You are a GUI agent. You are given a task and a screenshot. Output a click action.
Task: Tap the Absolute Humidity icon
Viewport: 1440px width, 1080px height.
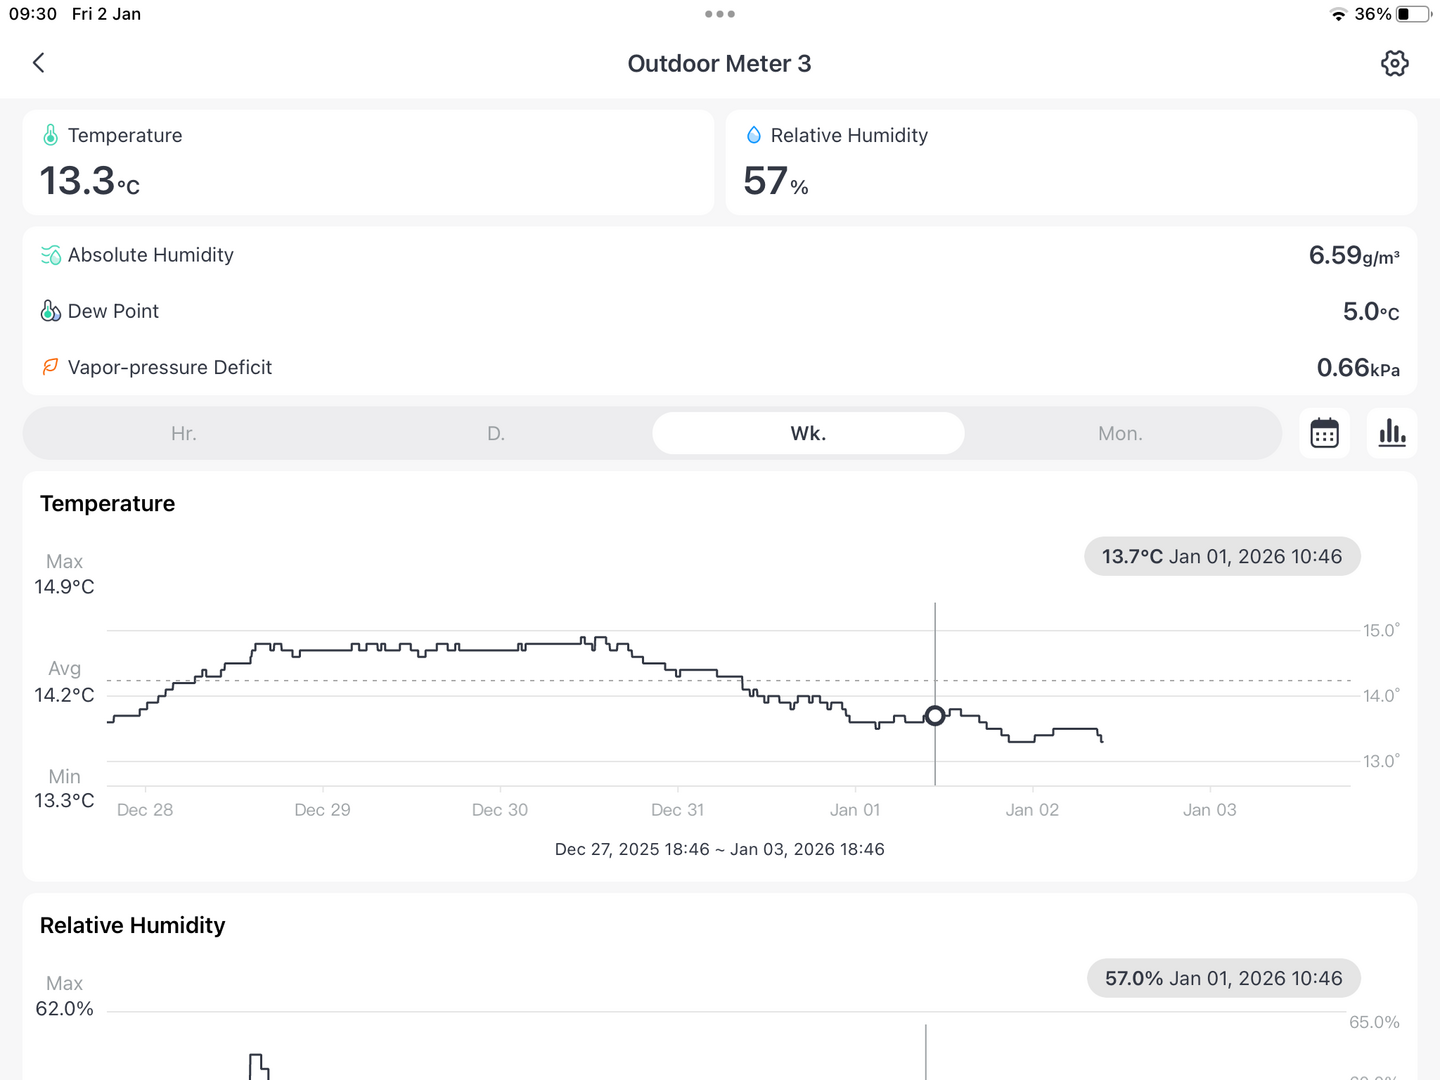pos(51,255)
